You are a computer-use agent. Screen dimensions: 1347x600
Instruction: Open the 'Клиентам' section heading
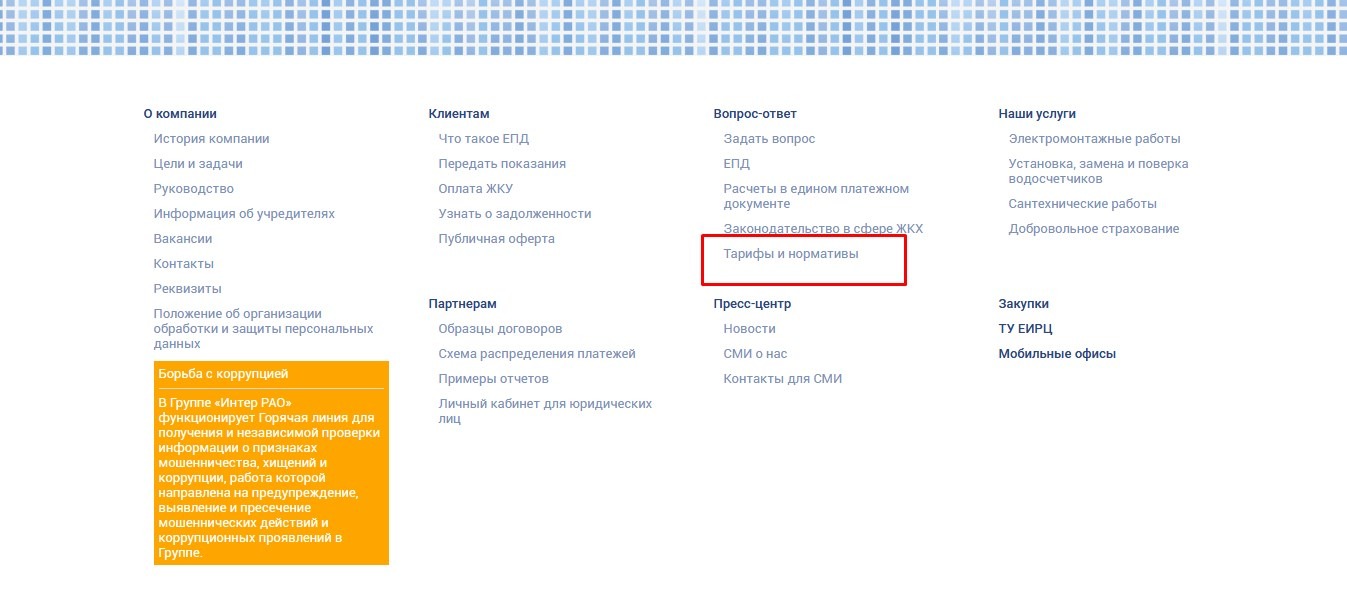click(x=459, y=114)
